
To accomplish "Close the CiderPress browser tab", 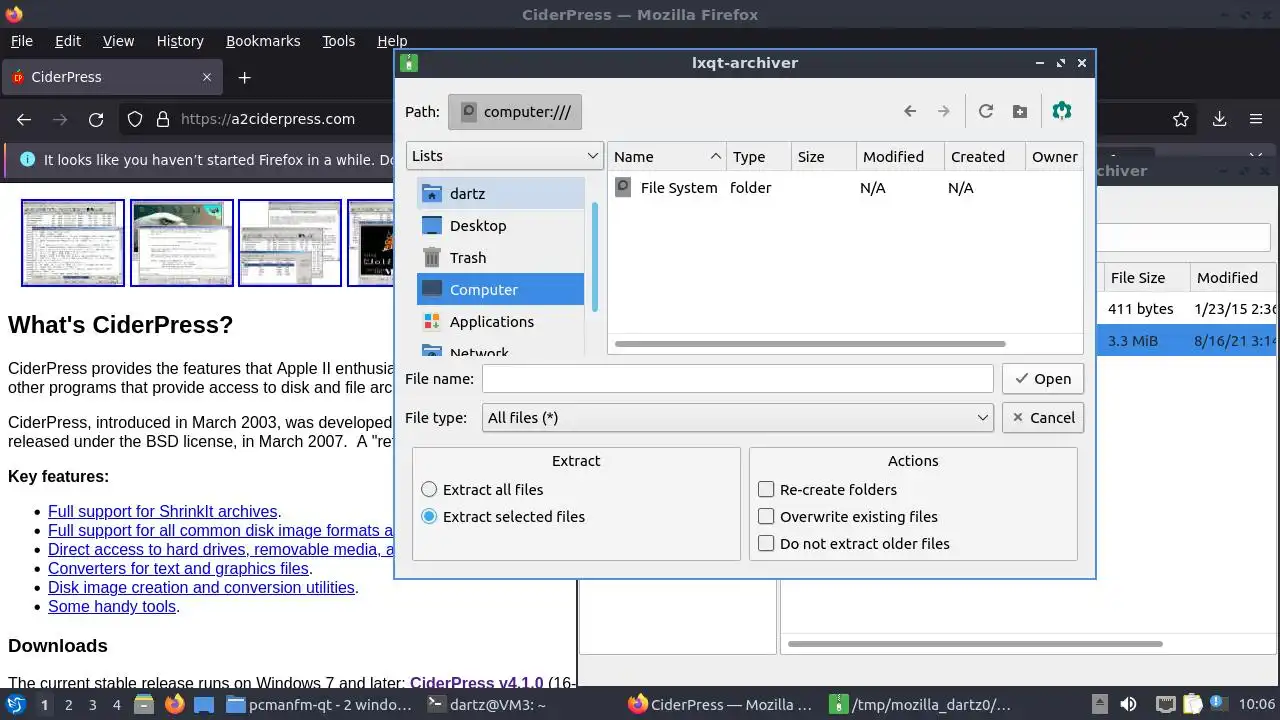I will click(207, 77).
